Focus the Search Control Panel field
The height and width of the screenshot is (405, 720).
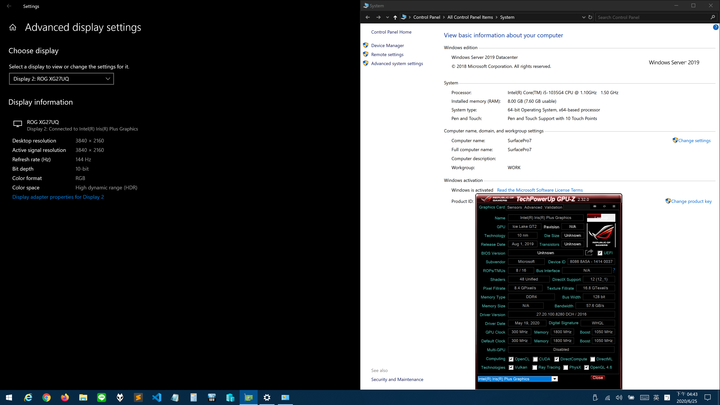(x=656, y=17)
